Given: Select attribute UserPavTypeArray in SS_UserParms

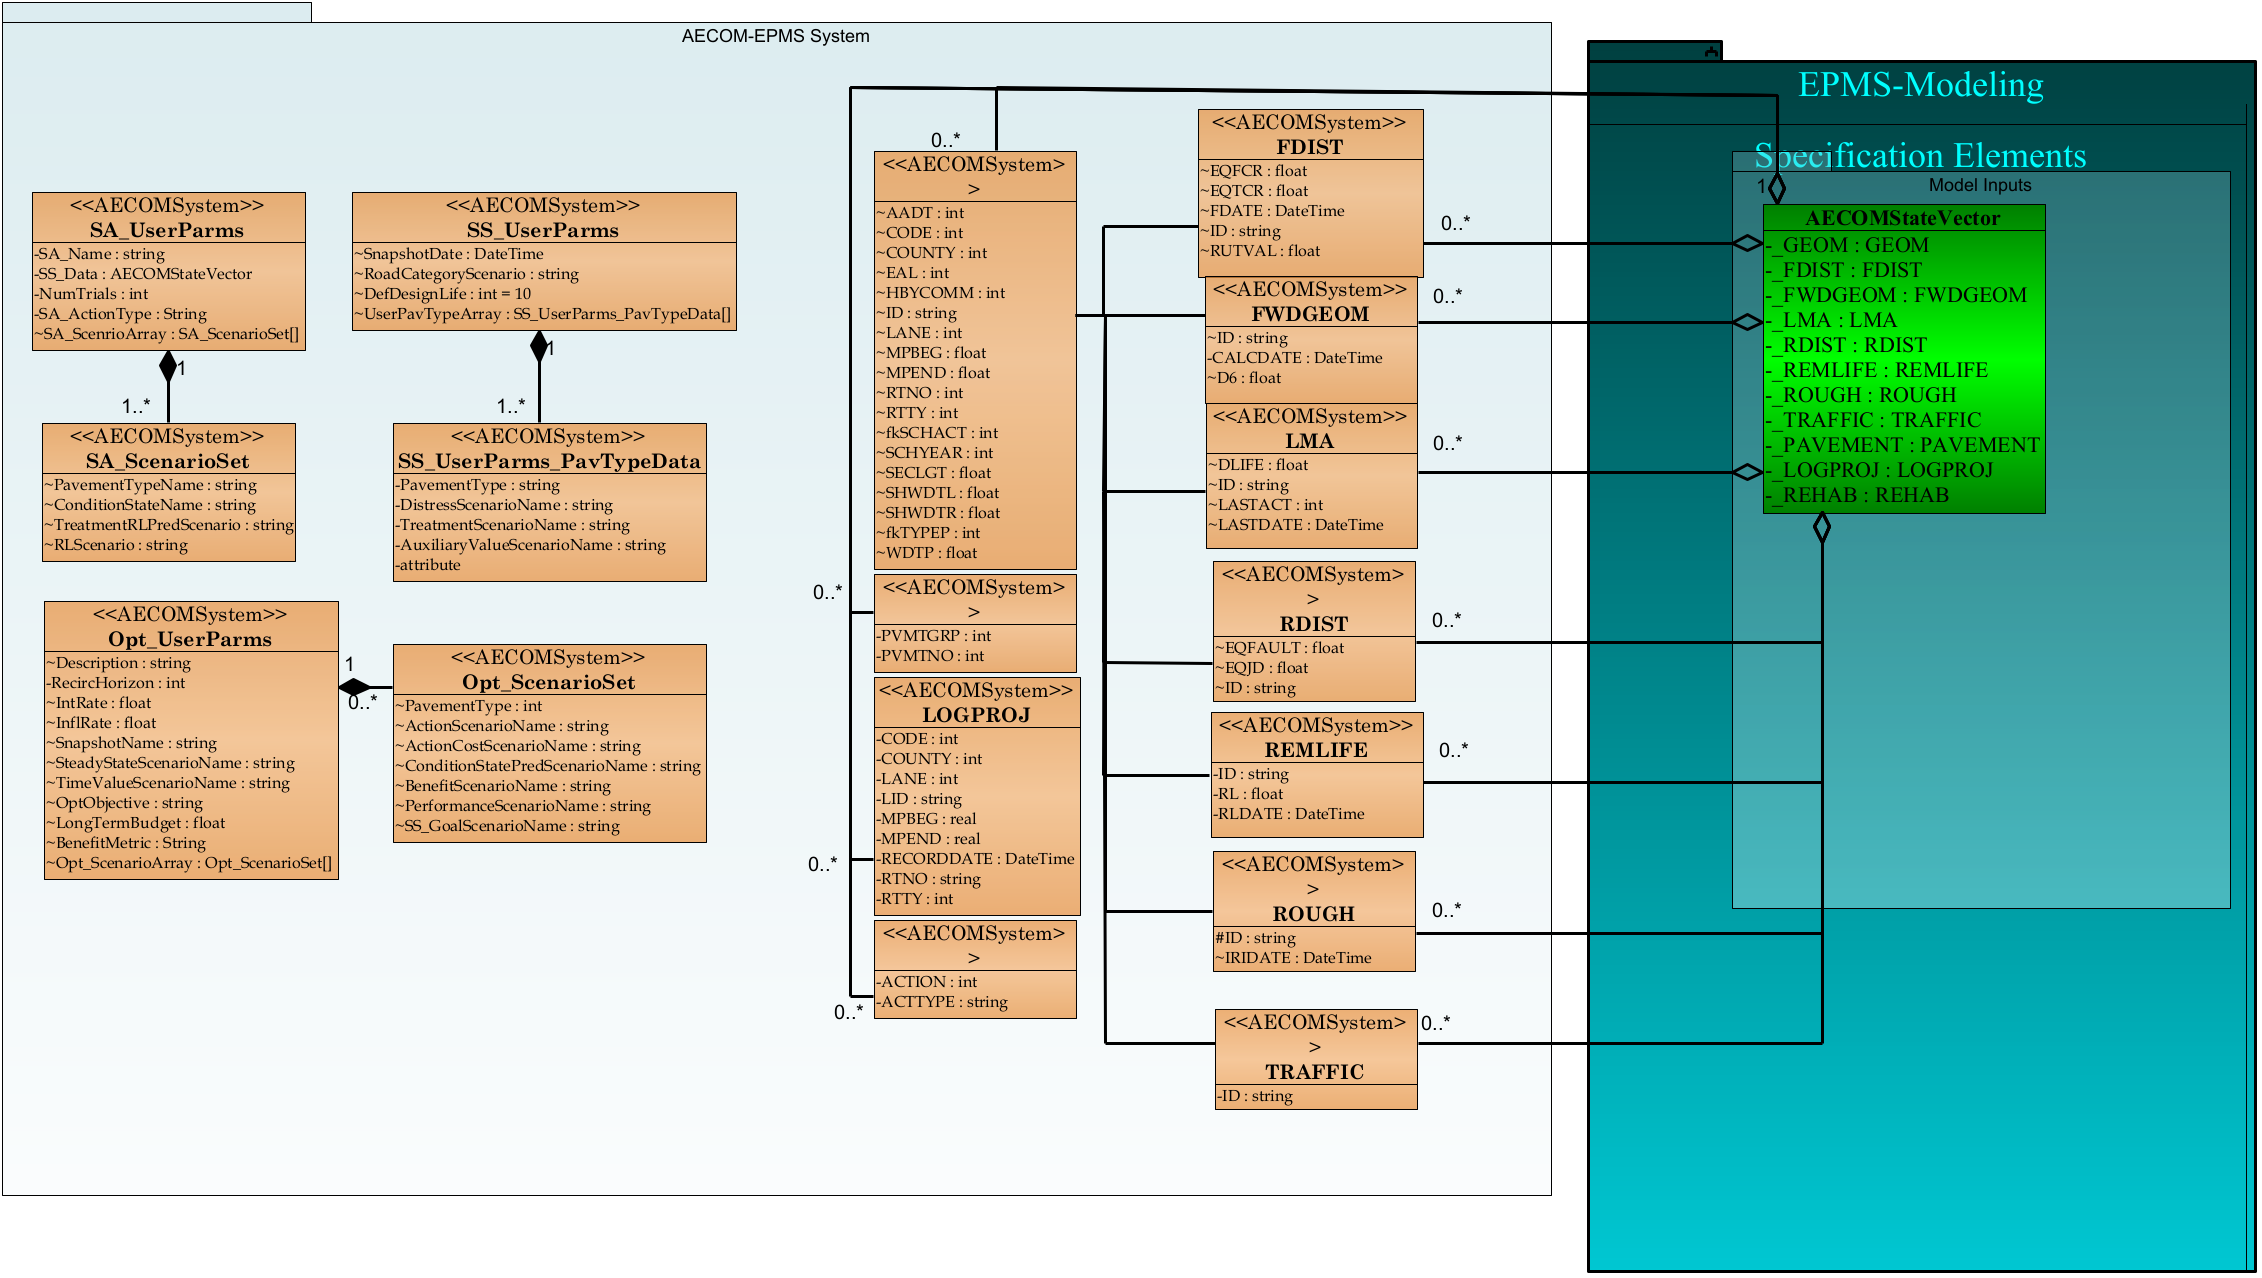Looking at the screenshot, I should [543, 314].
